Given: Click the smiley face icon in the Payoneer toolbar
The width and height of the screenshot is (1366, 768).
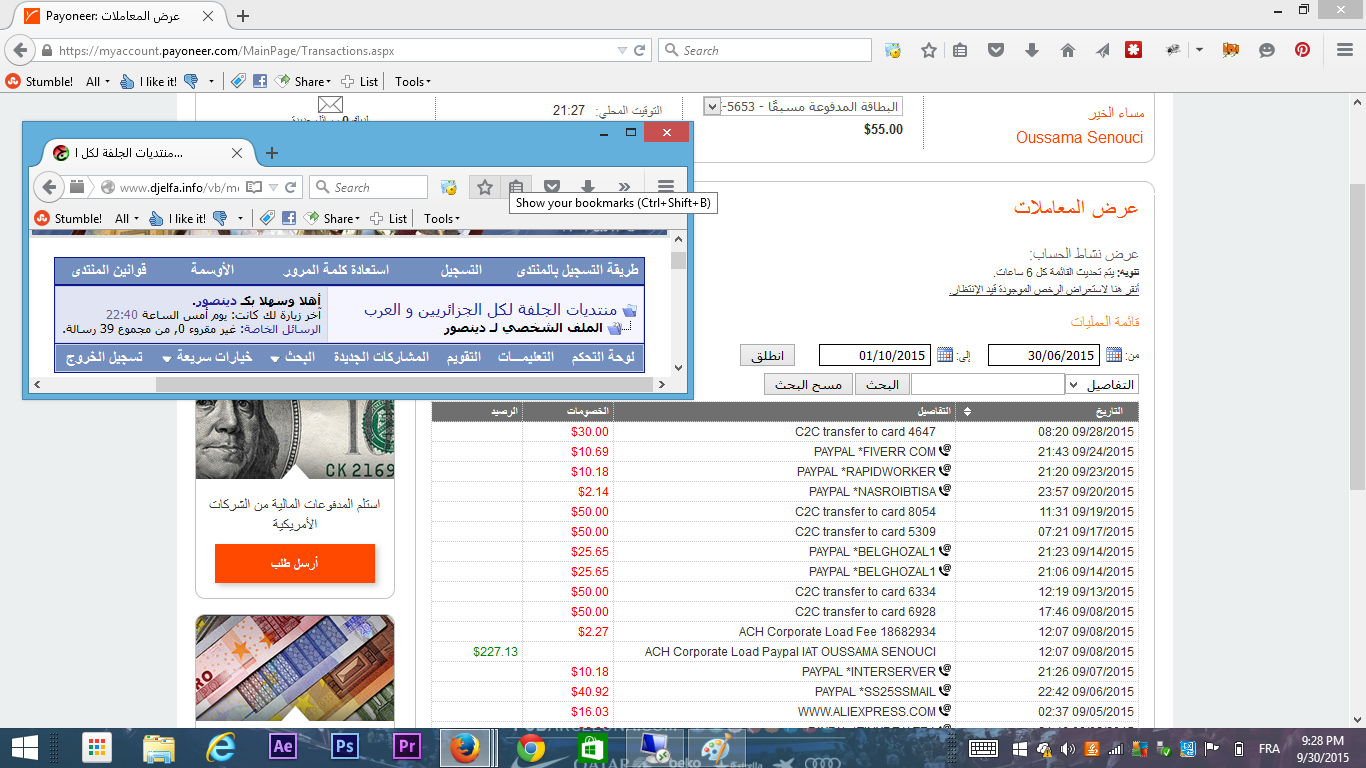Looking at the screenshot, I should [x=1267, y=50].
